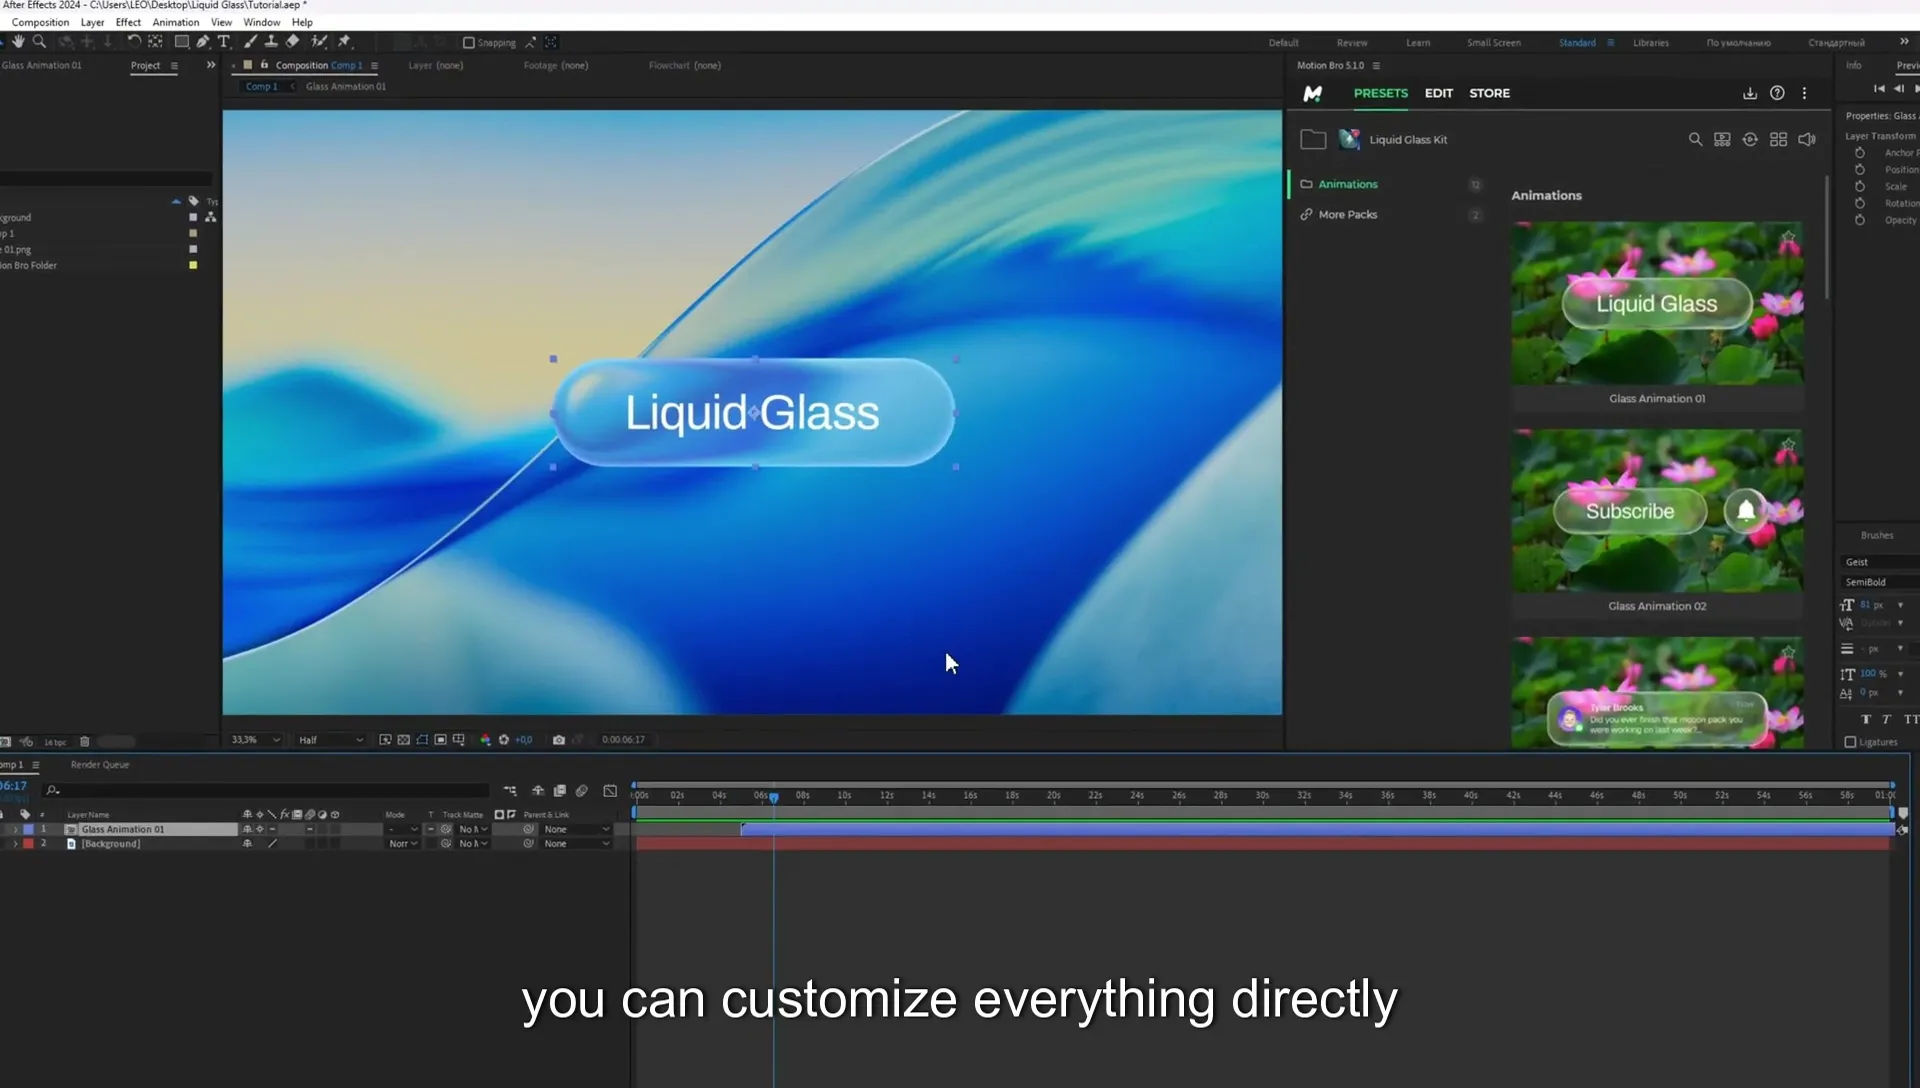
Task: Click Motion Bro download icon
Action: coord(1750,93)
